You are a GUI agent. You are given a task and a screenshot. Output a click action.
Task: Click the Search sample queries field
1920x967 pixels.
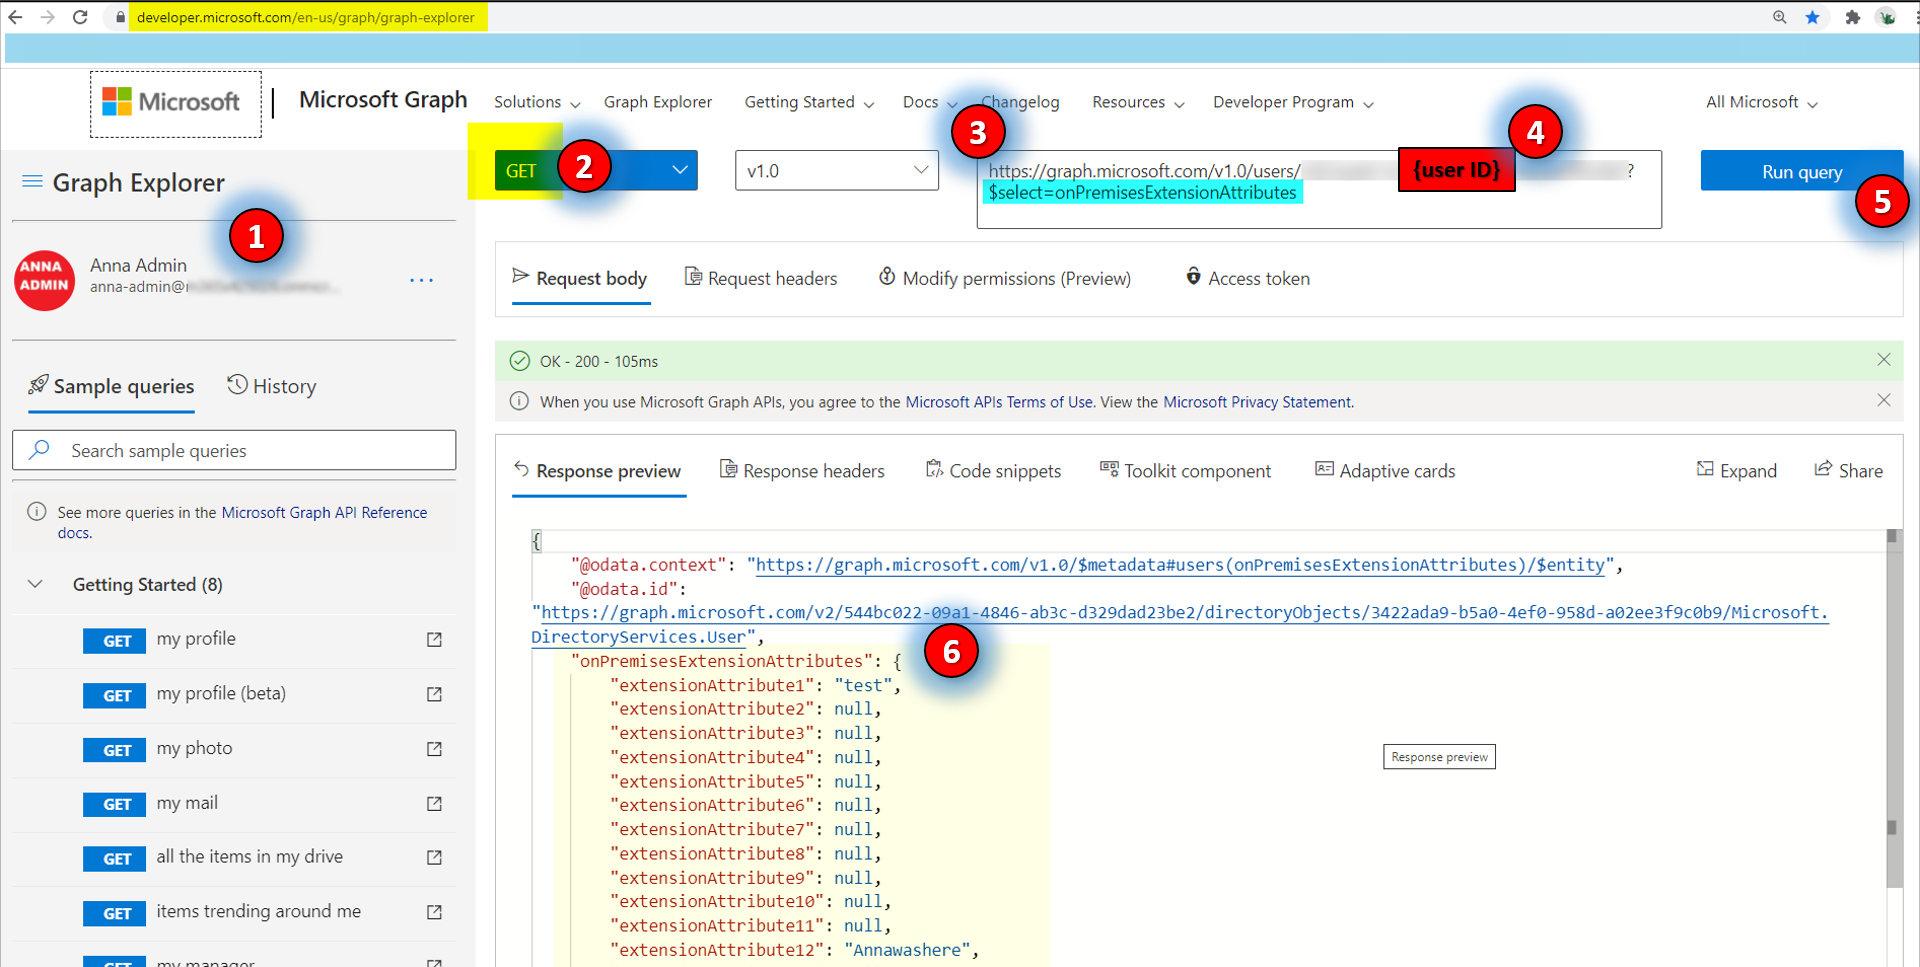[234, 450]
